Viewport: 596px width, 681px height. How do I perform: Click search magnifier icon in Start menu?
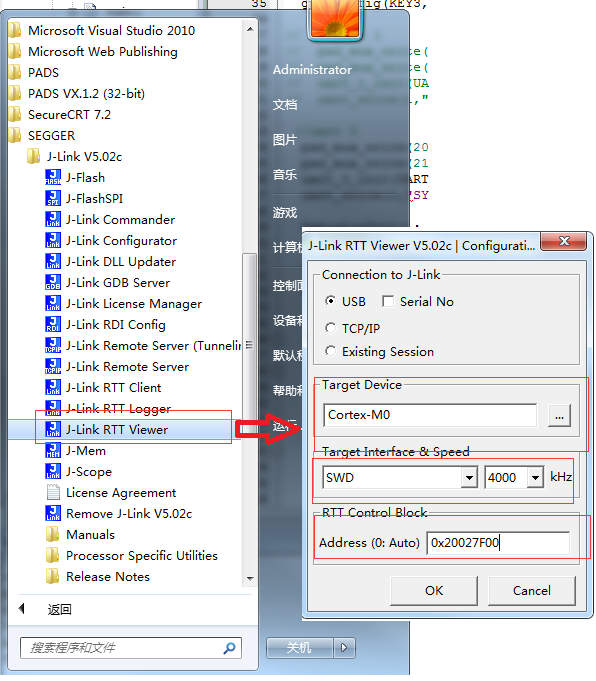229,648
